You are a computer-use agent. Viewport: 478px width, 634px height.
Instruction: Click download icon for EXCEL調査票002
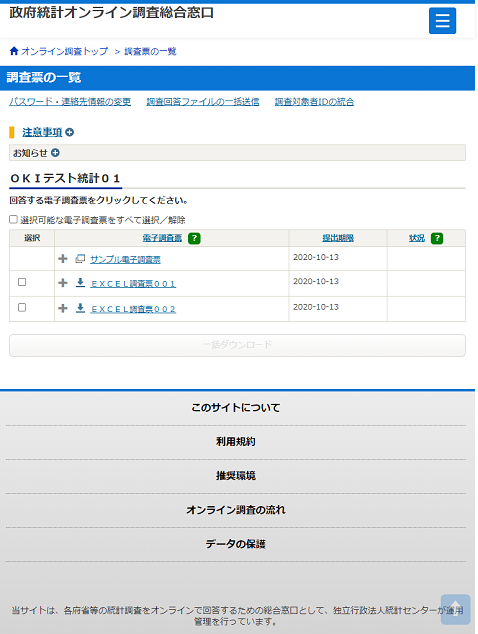tap(80, 308)
